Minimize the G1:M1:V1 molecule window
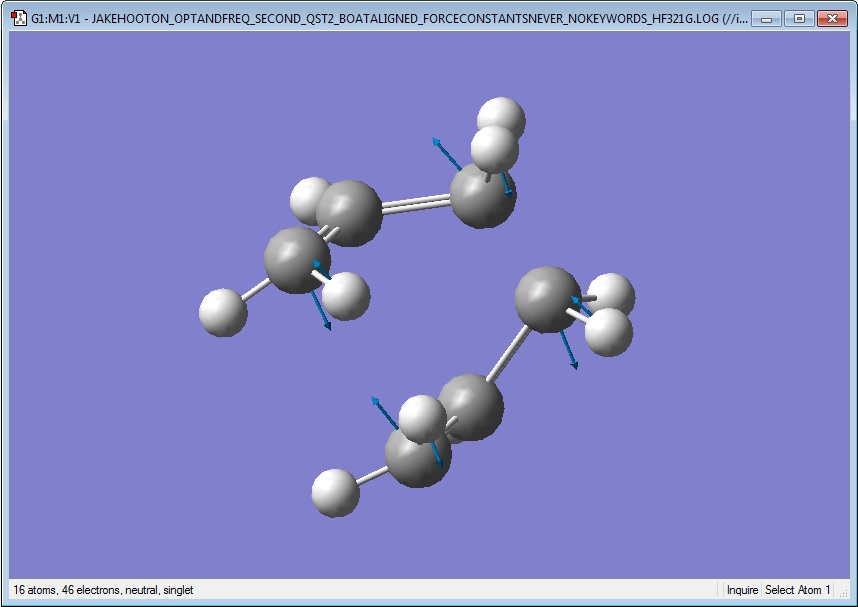 click(x=766, y=19)
